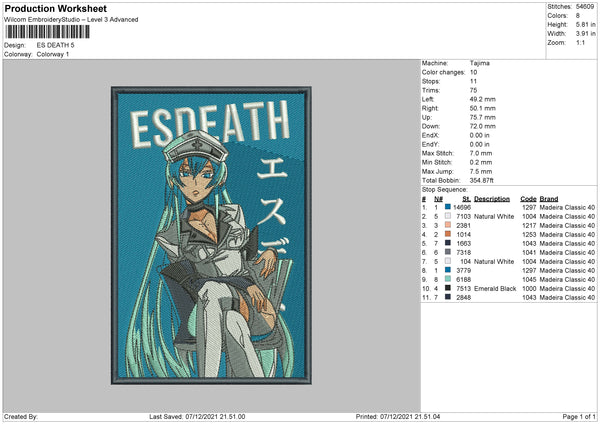Click stitch count 6188 in stop row 9
This screenshot has height=424, width=600.
[x=463, y=280]
